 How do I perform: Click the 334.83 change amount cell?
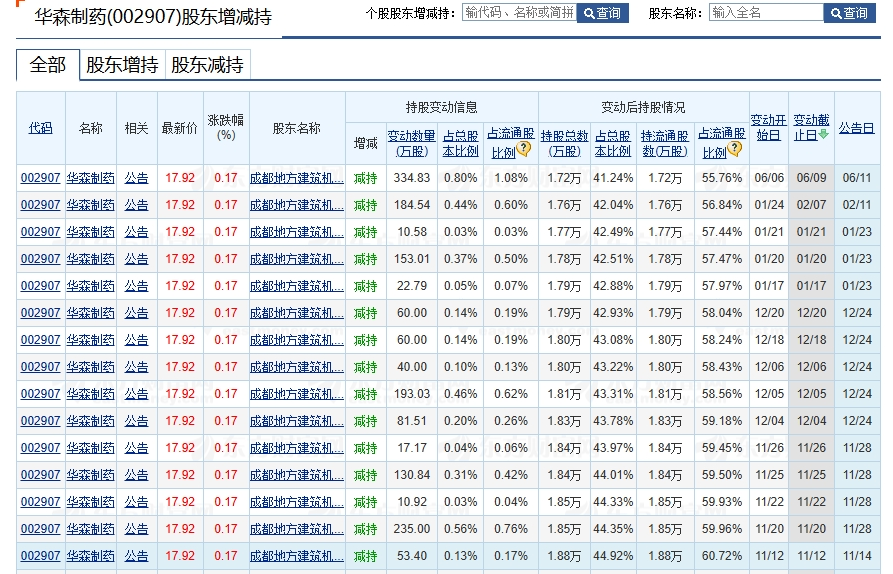coord(412,178)
